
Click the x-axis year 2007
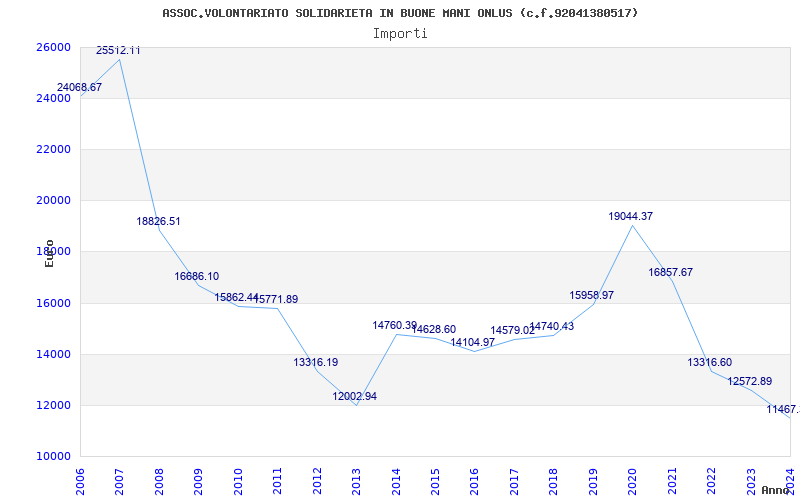pyautogui.click(x=119, y=481)
